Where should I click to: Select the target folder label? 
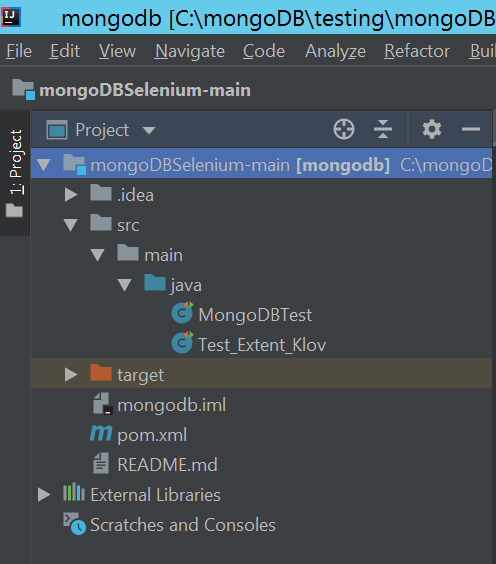[141, 376]
